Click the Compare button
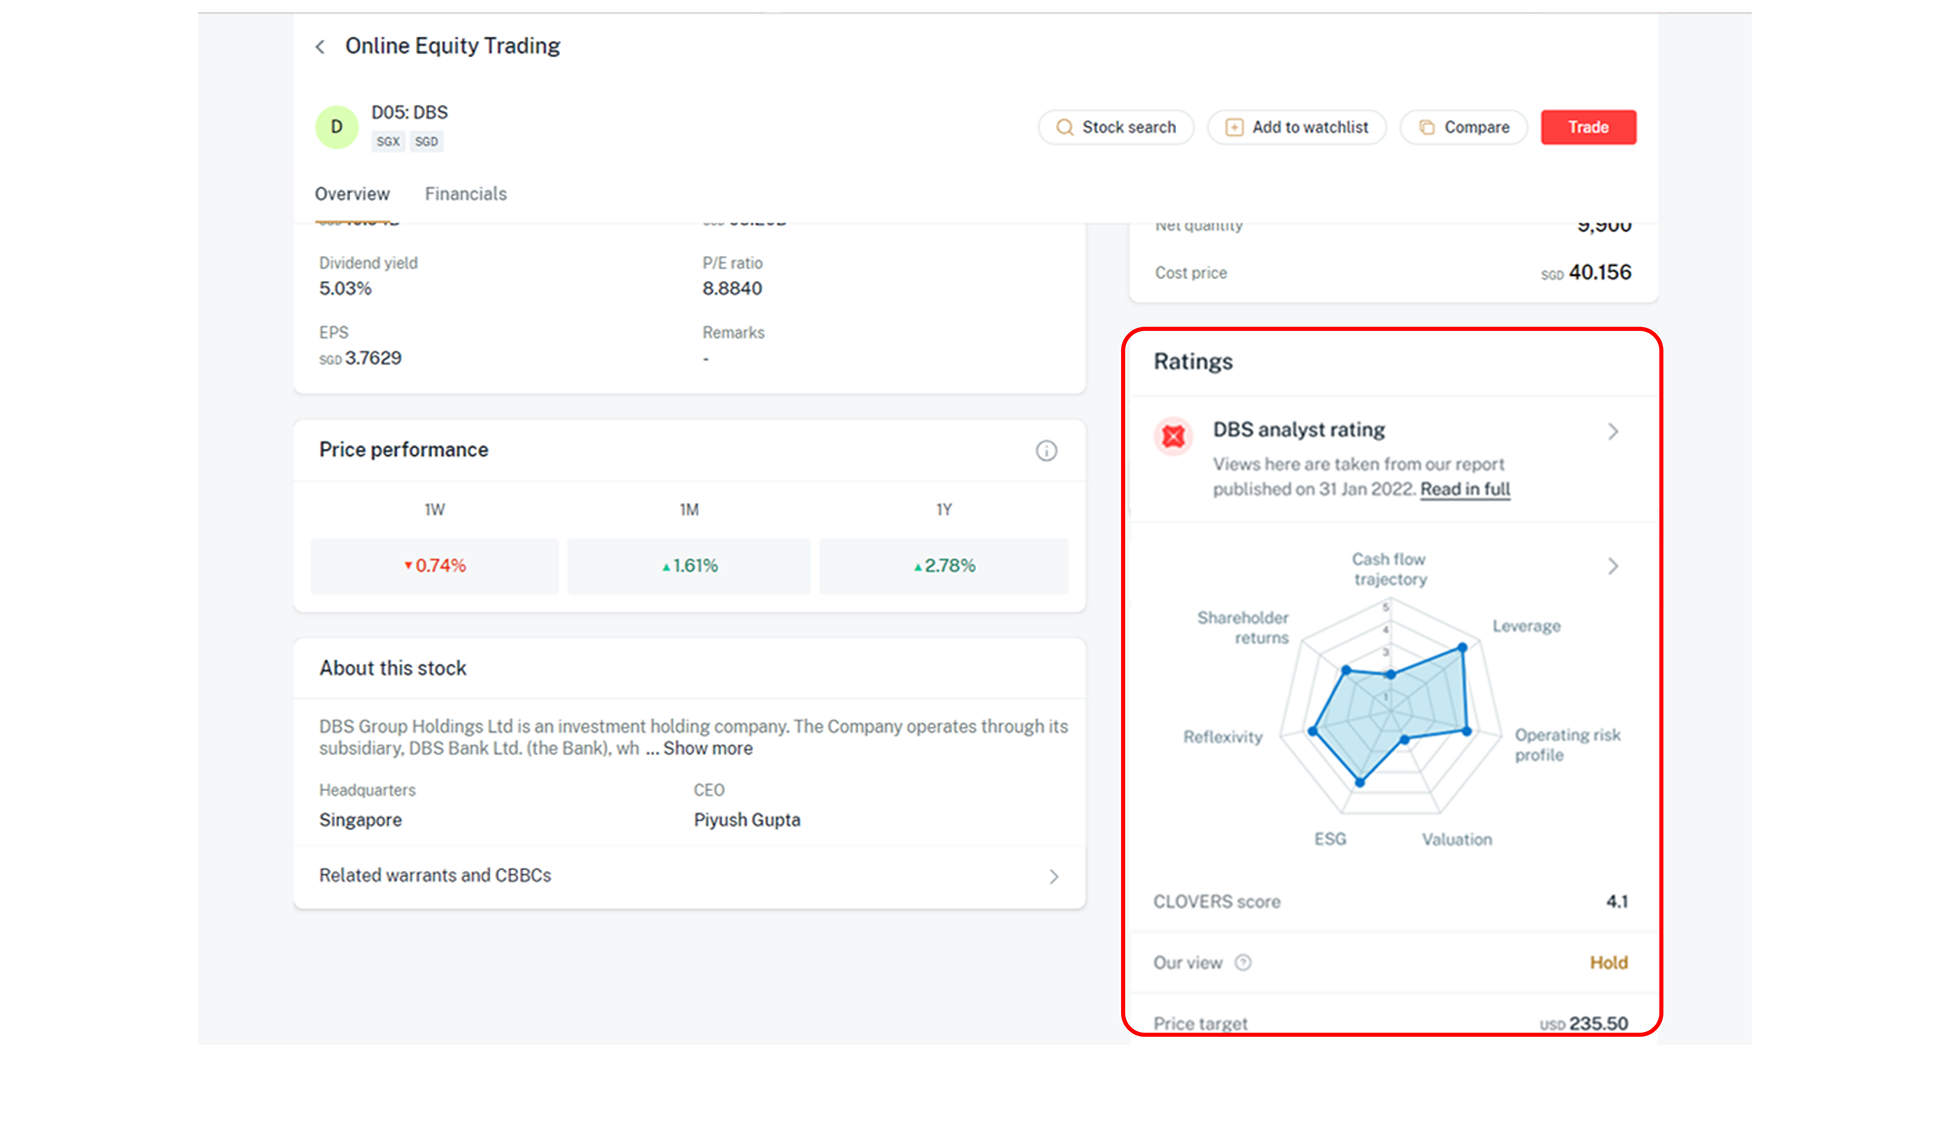Image resolution: width=1953 pixels, height=1125 pixels. (x=1464, y=127)
